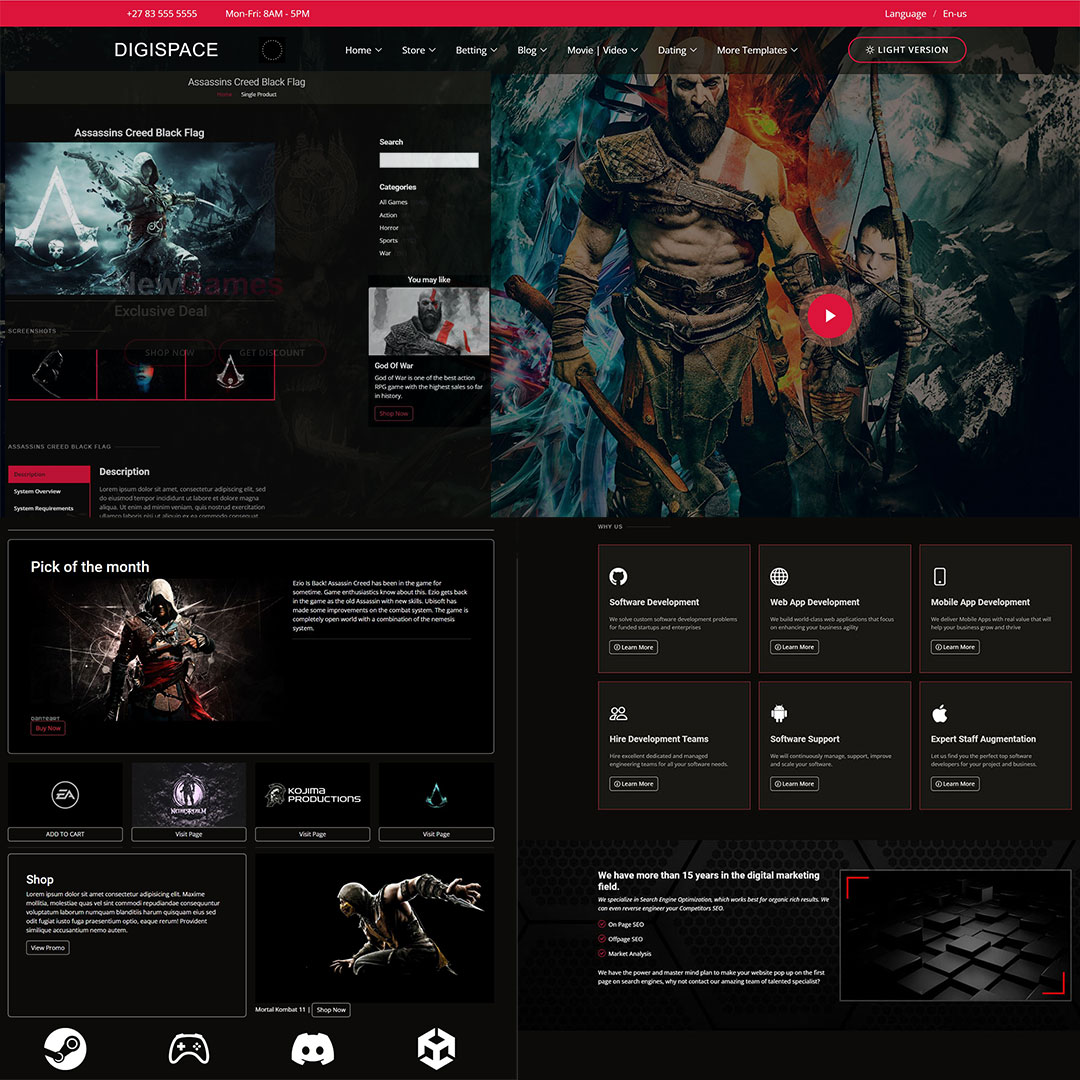Expand the Store dropdown menu
This screenshot has height=1080, width=1080.
tap(418, 50)
